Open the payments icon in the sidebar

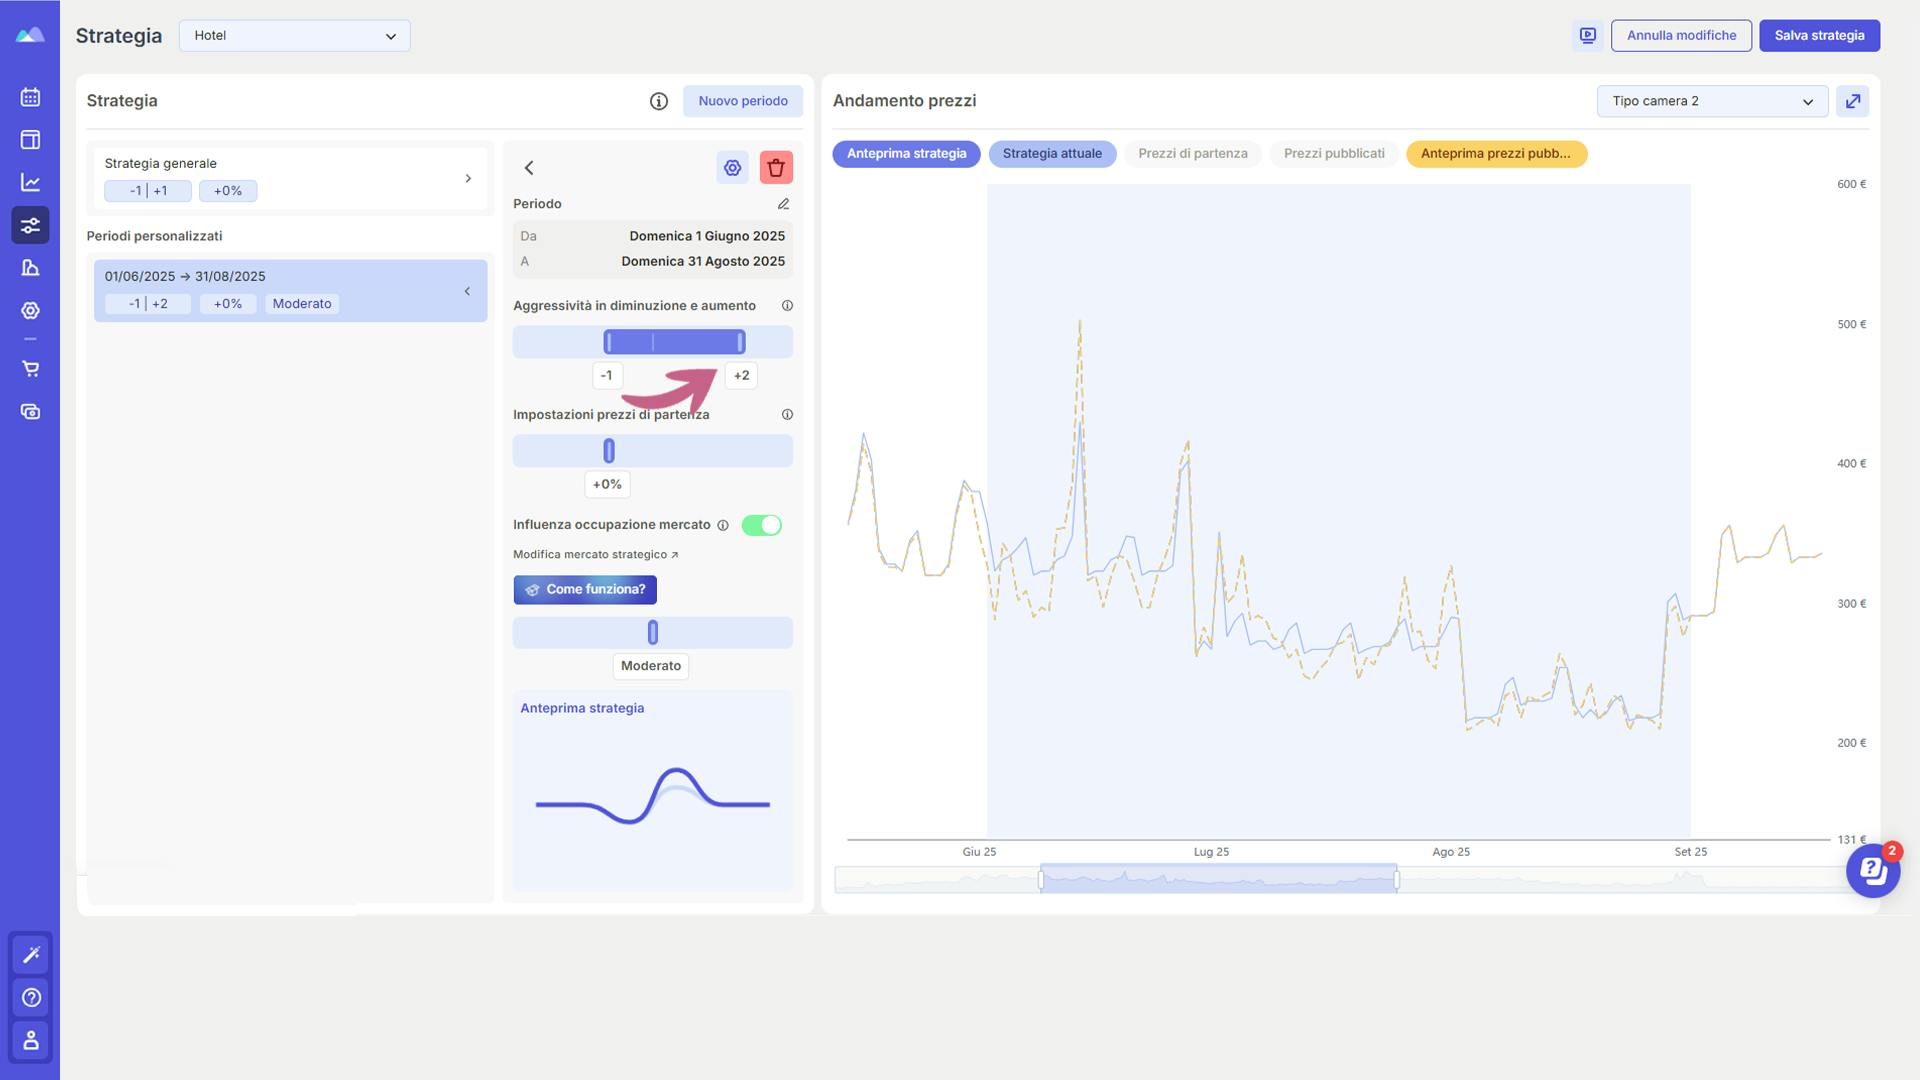click(30, 412)
